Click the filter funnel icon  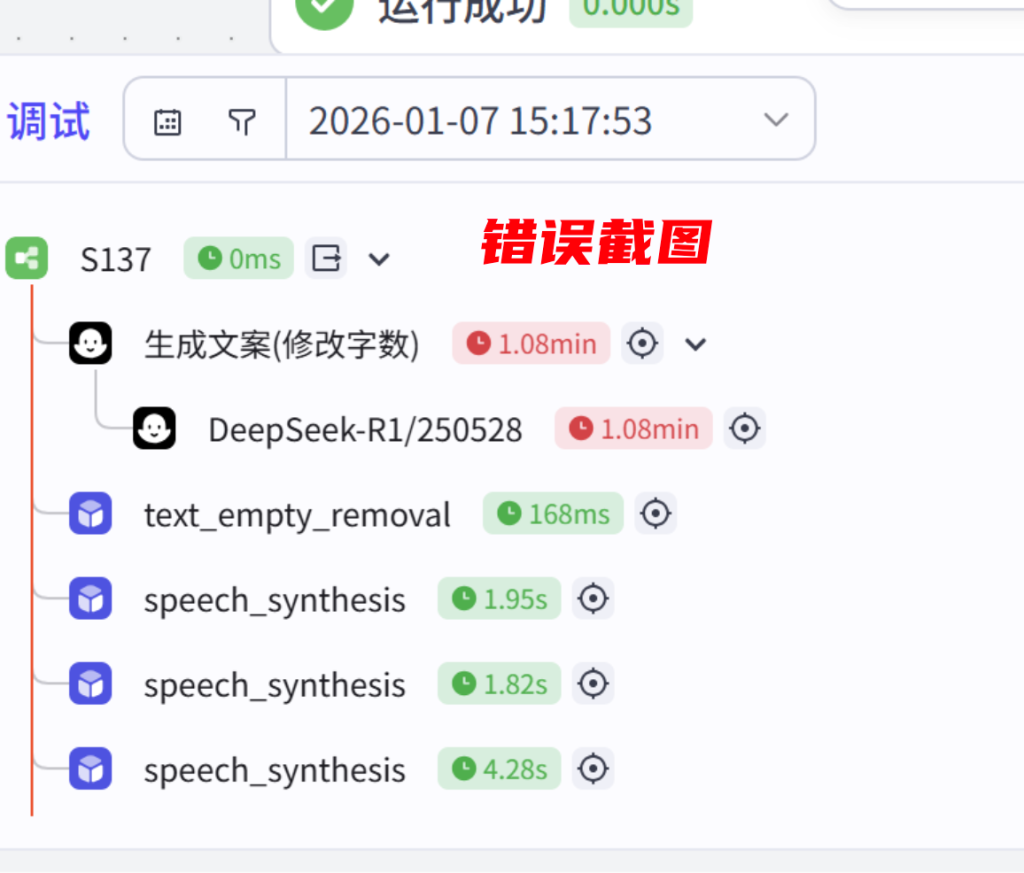click(242, 122)
